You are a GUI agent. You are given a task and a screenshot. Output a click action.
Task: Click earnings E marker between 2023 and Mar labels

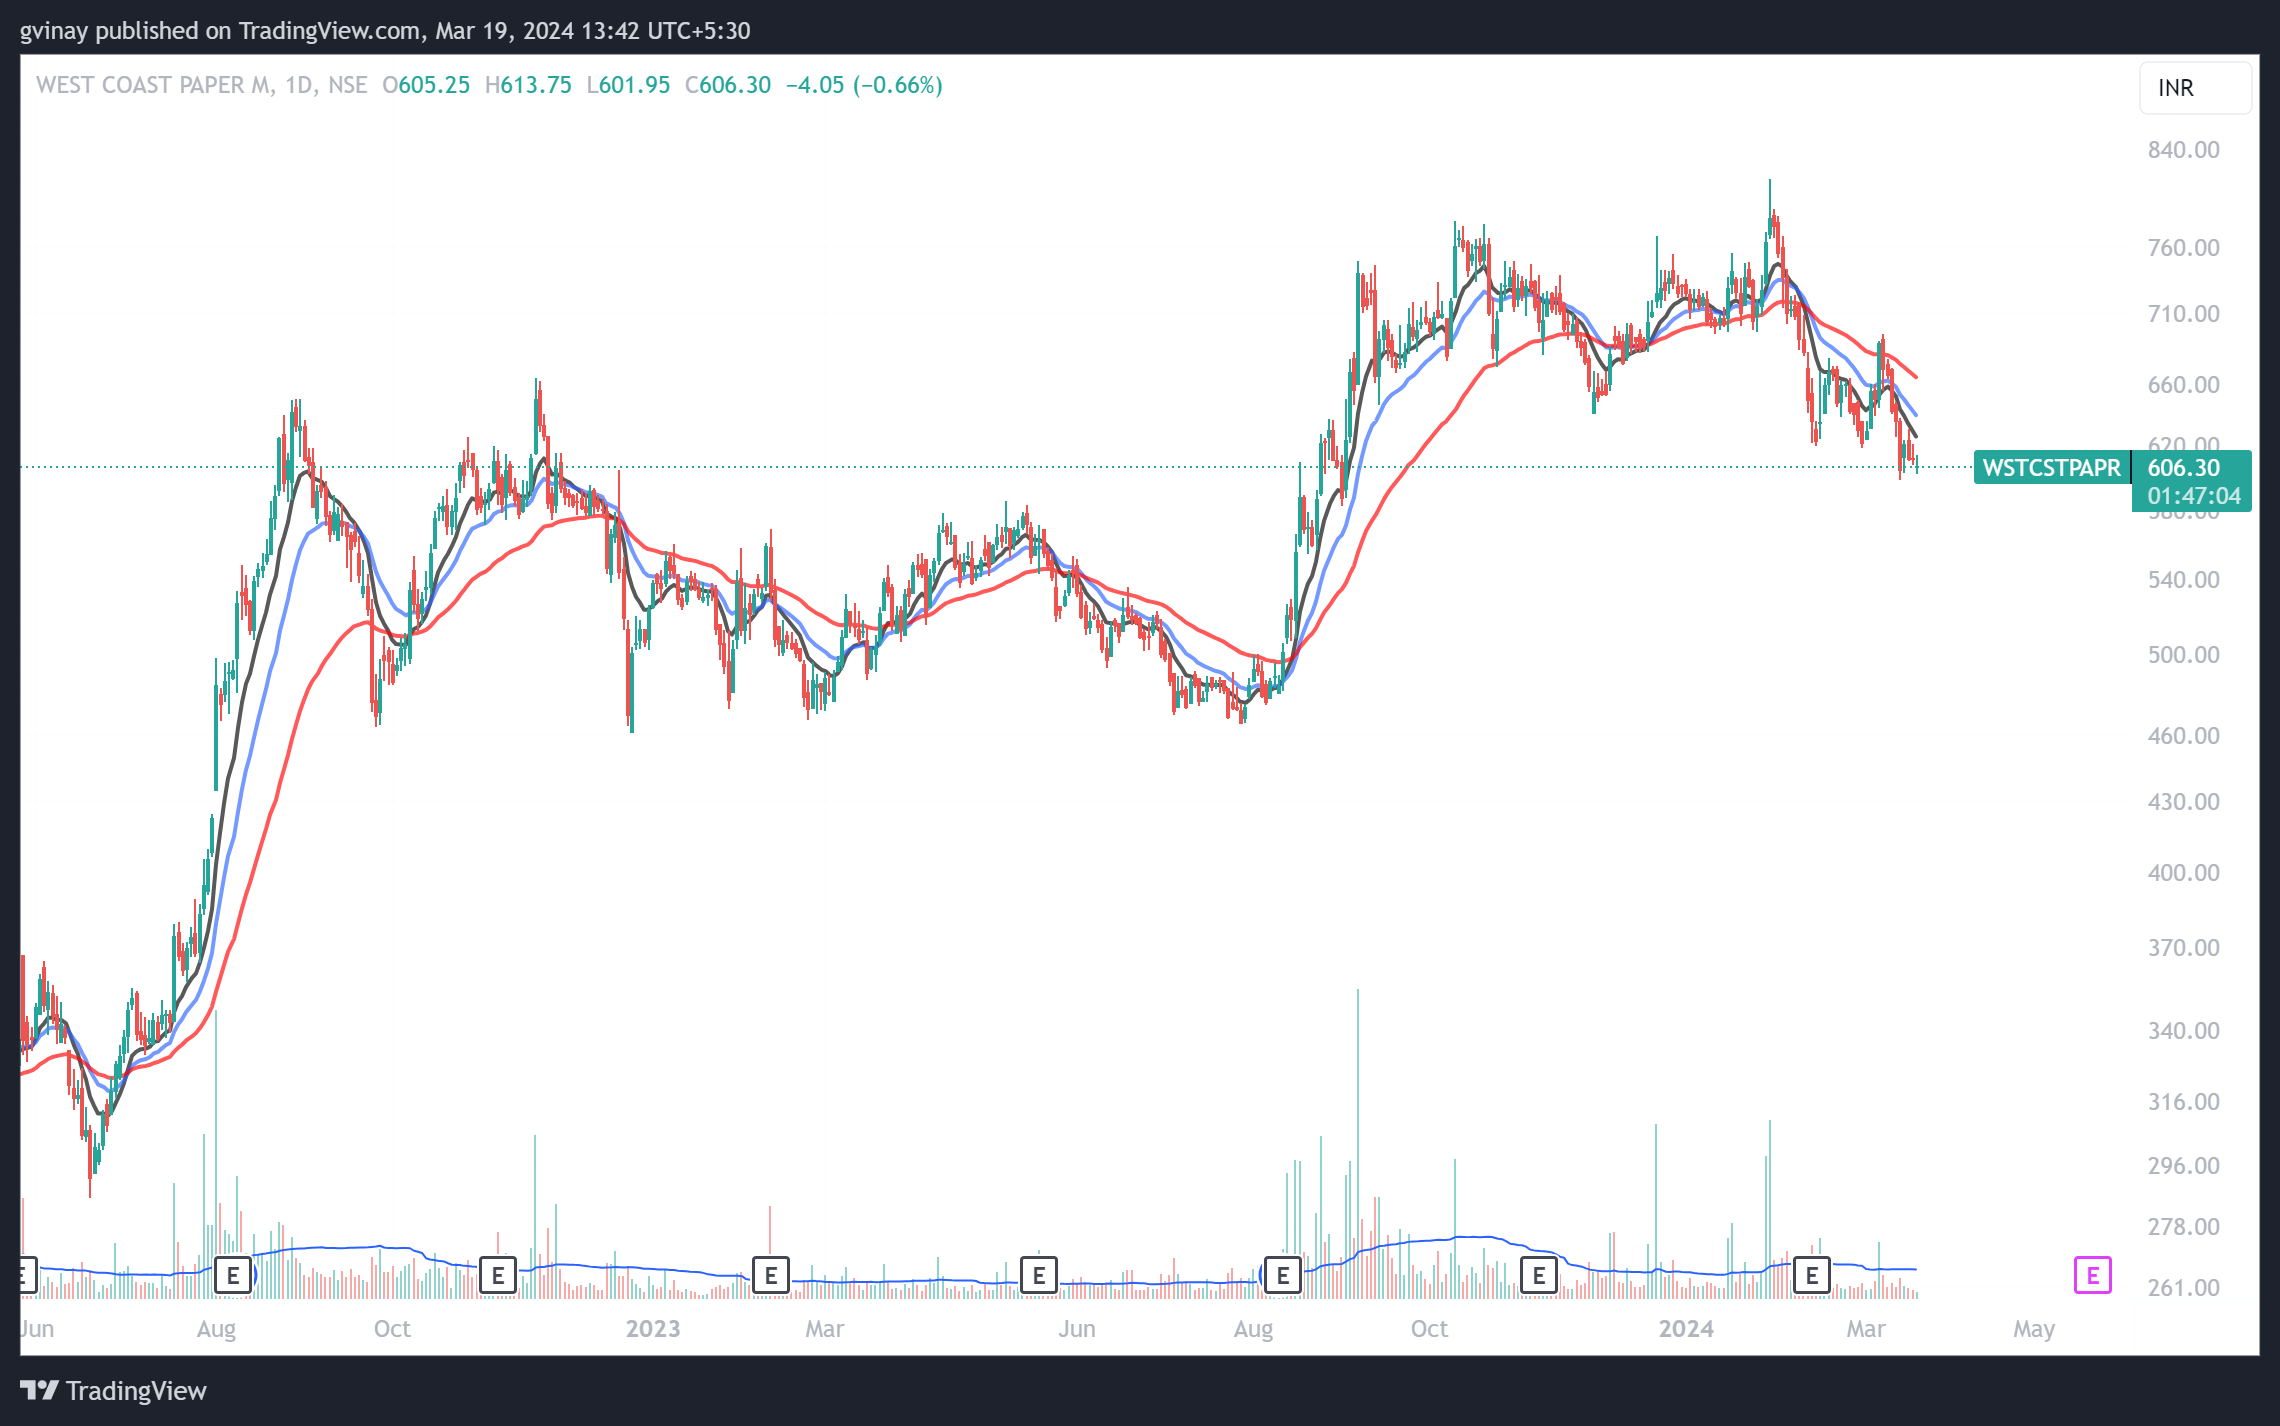click(x=771, y=1275)
